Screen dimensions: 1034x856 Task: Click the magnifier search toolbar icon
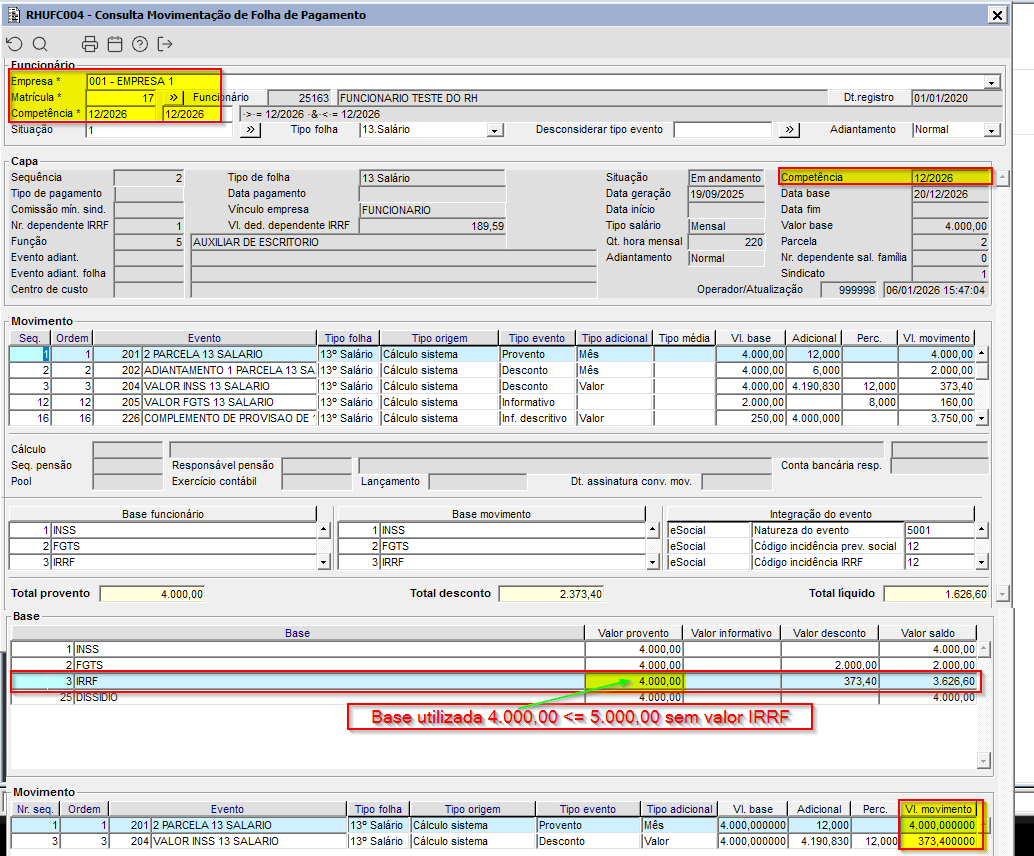[40, 44]
